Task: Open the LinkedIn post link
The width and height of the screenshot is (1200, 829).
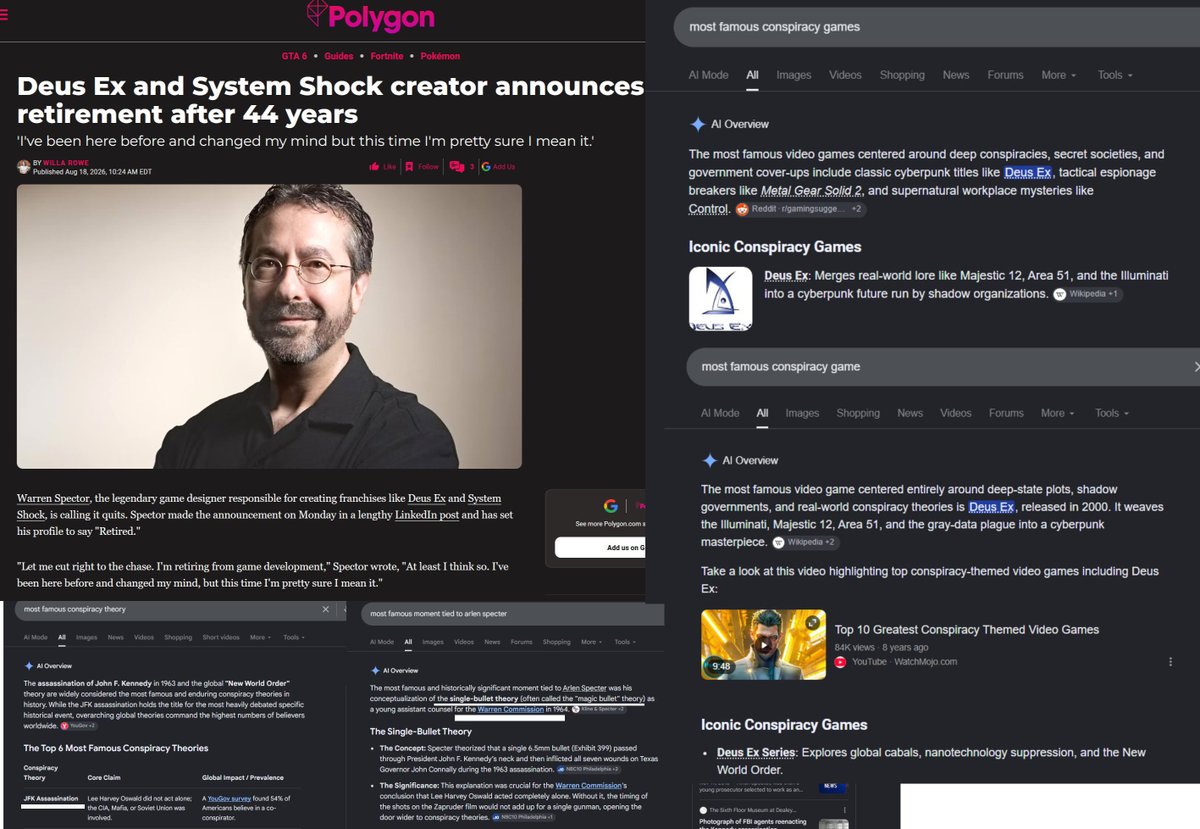Action: pyautogui.click(x=427, y=515)
